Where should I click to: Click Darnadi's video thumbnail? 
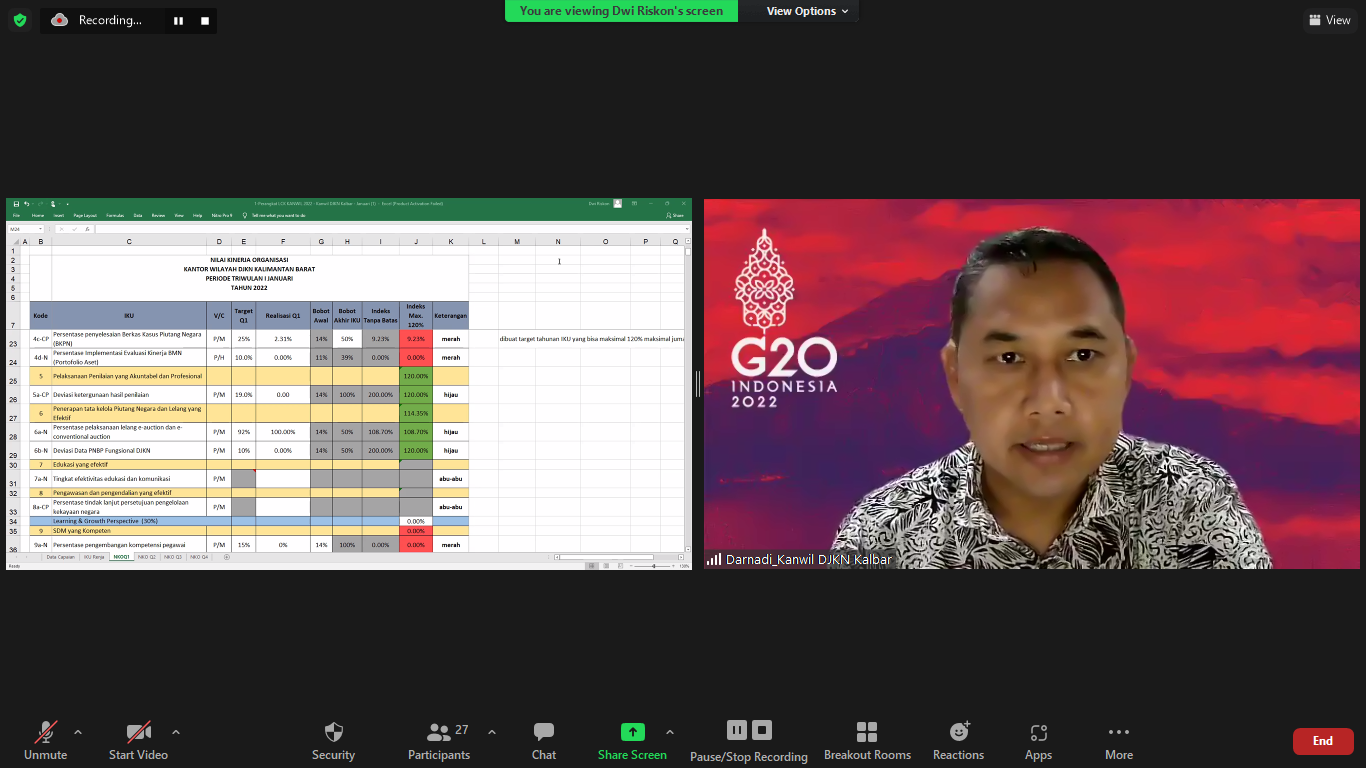pyautogui.click(x=1031, y=384)
